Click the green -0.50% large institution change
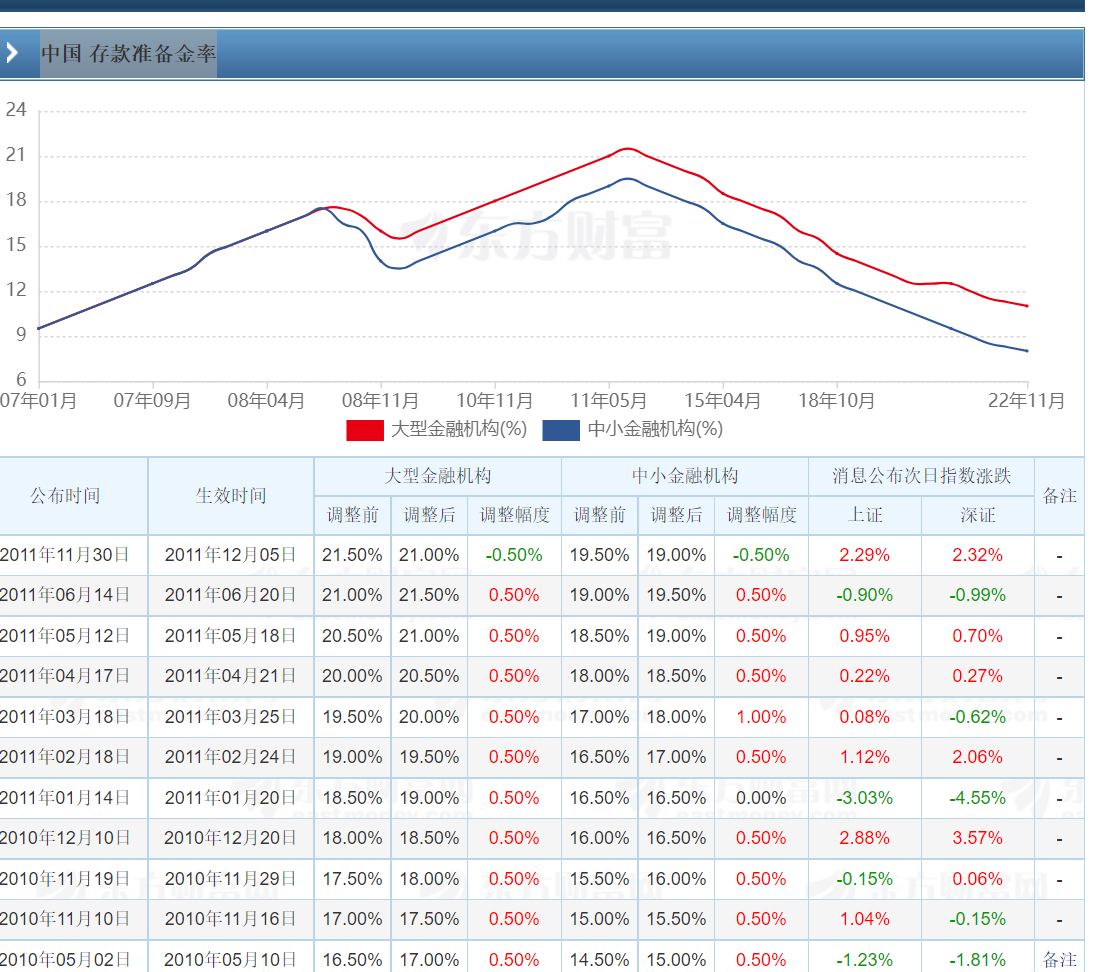The width and height of the screenshot is (1106, 972). pyautogui.click(x=514, y=555)
